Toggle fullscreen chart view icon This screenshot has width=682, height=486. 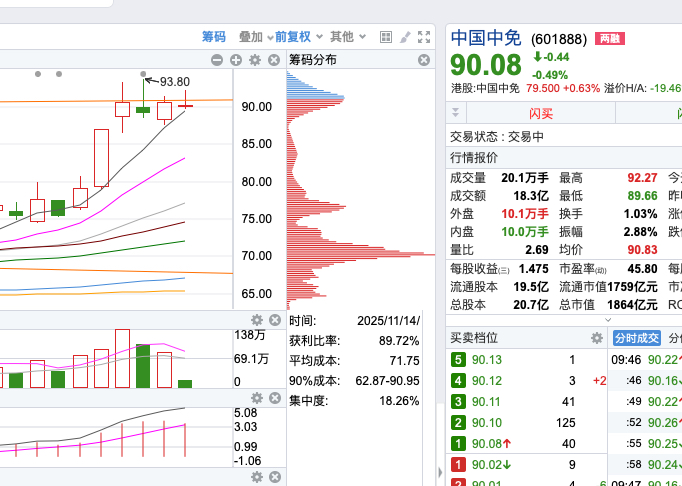(424, 37)
